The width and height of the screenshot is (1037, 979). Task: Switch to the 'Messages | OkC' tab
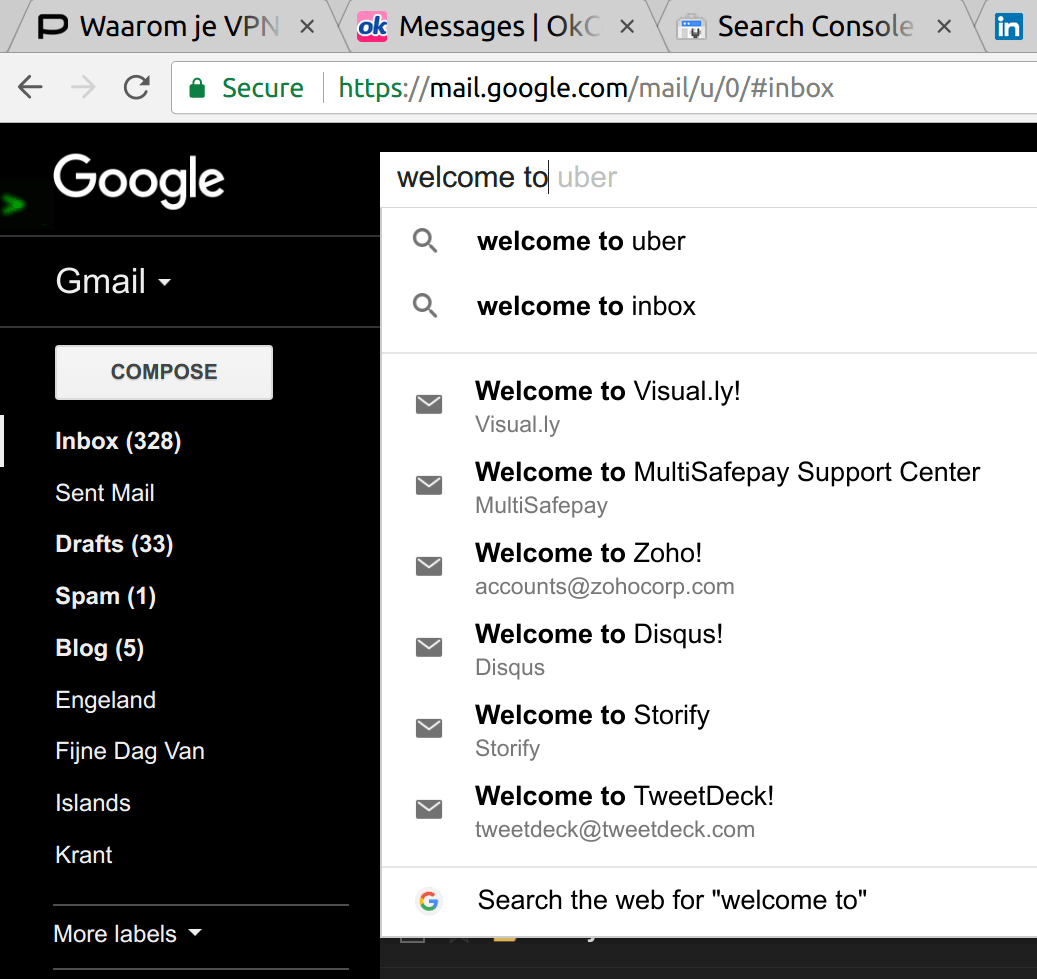tap(499, 27)
